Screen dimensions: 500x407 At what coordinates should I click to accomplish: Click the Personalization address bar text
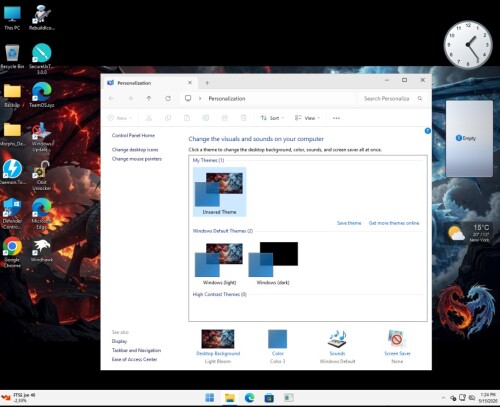tap(227, 98)
